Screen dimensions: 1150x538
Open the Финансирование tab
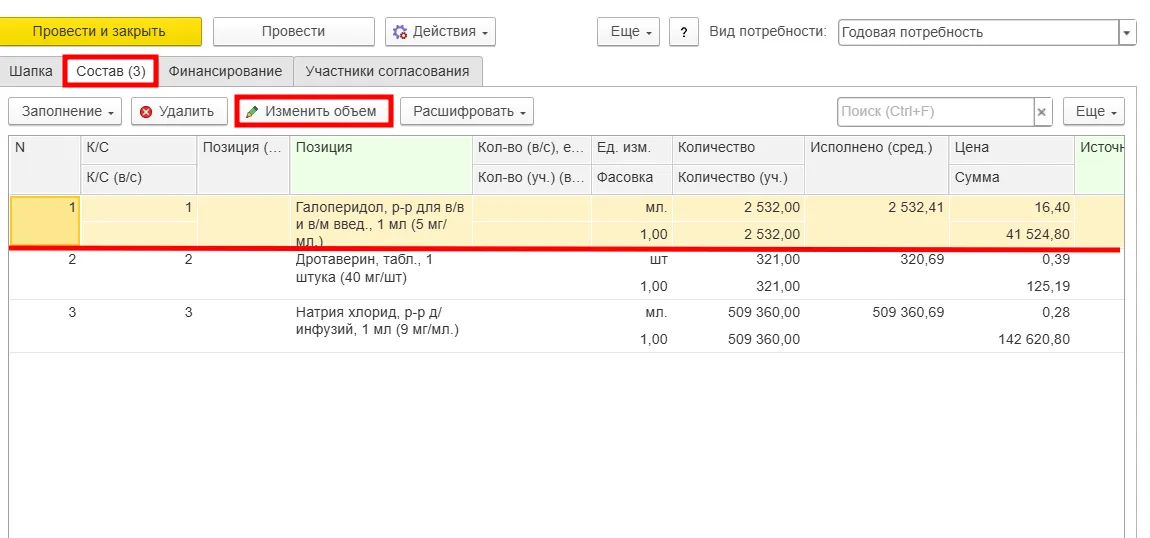click(x=225, y=71)
